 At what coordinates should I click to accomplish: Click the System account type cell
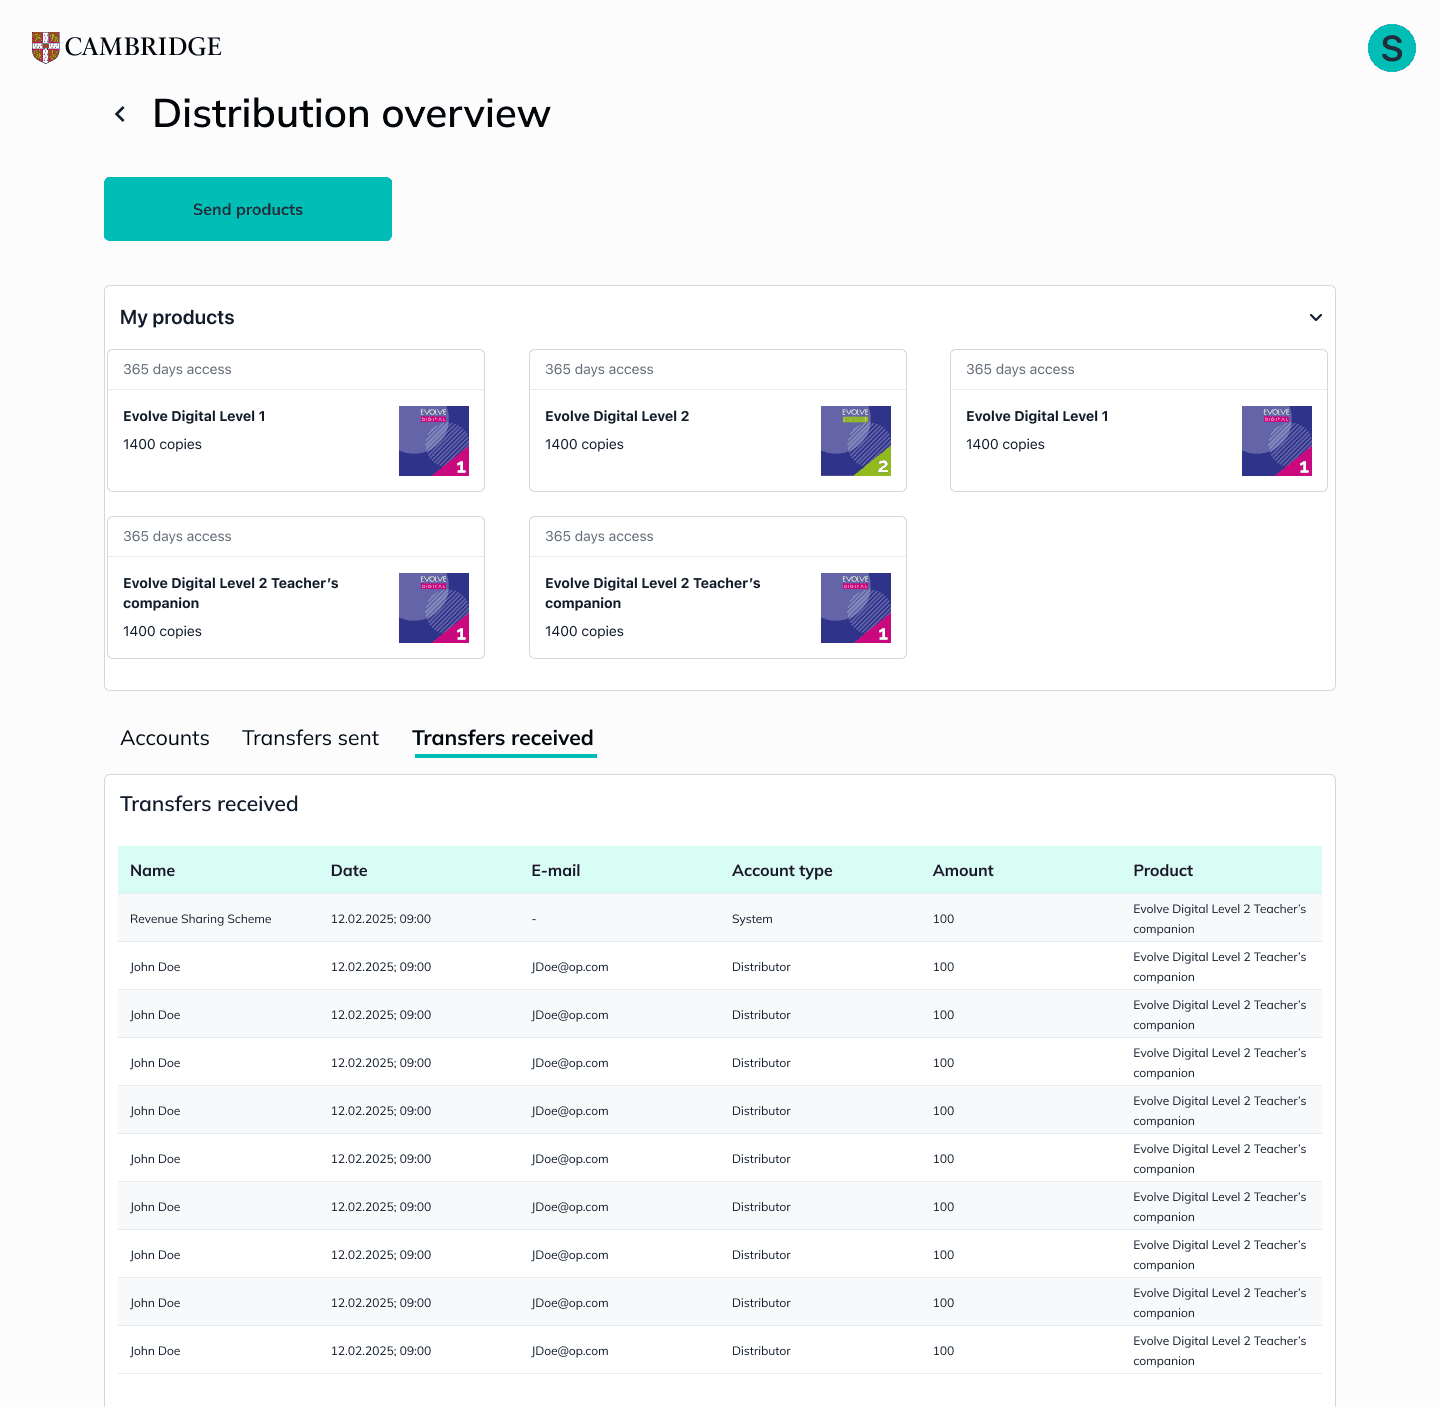[752, 919]
